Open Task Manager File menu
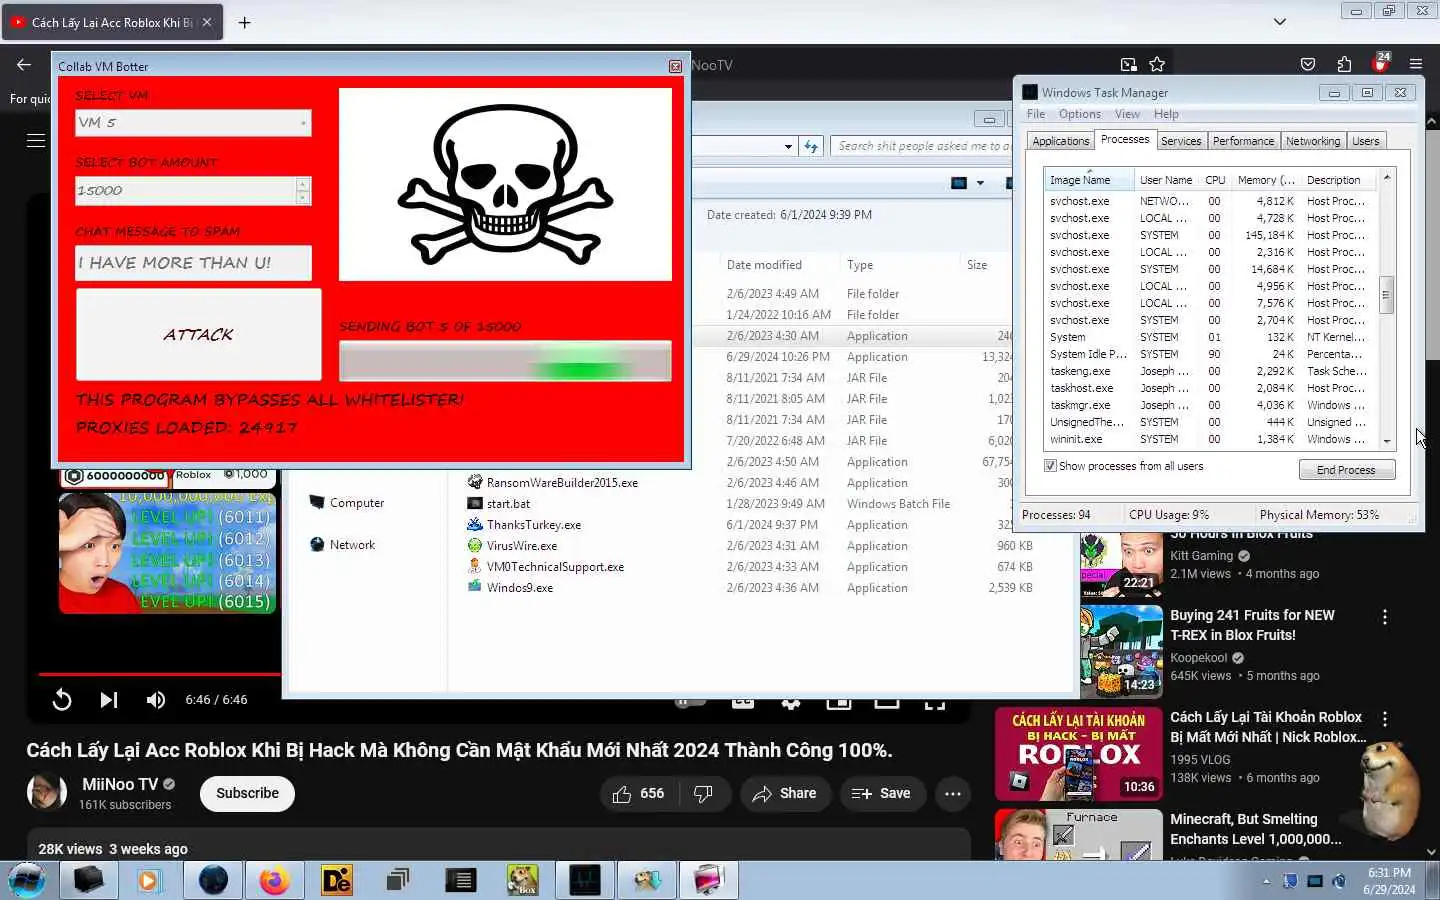Screen dimensions: 1440x900 1036,114
